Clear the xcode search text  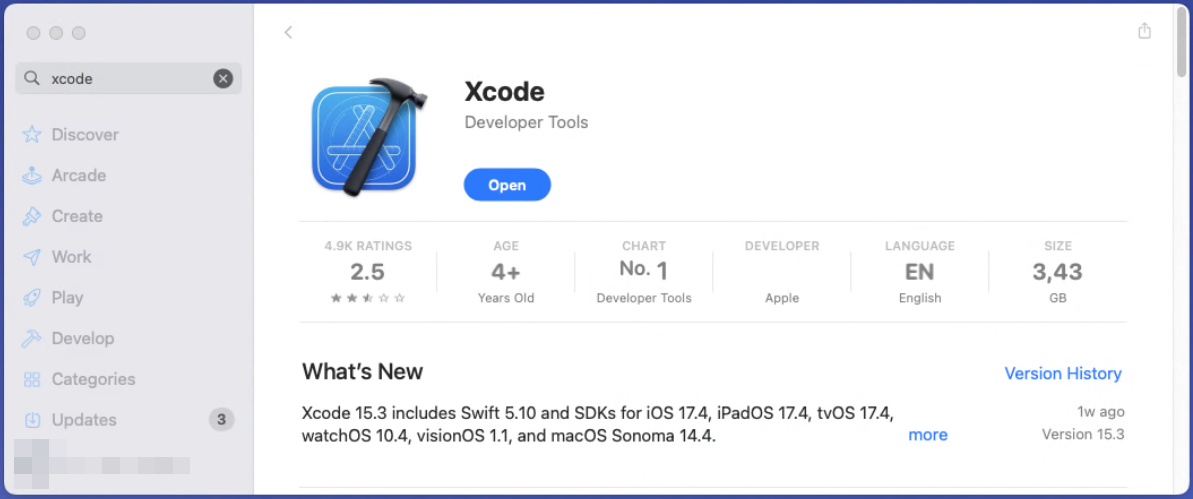(x=223, y=78)
